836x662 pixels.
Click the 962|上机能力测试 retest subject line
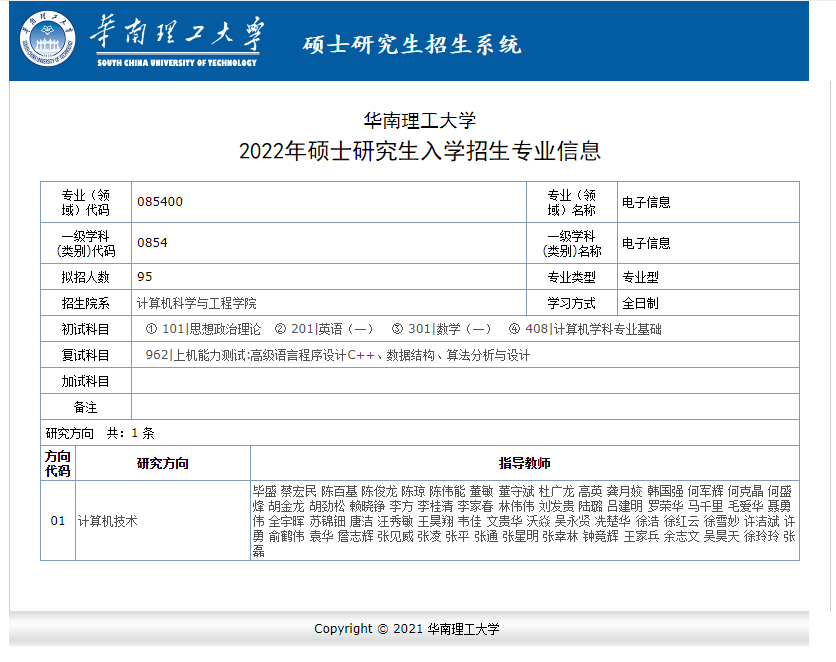(338, 355)
